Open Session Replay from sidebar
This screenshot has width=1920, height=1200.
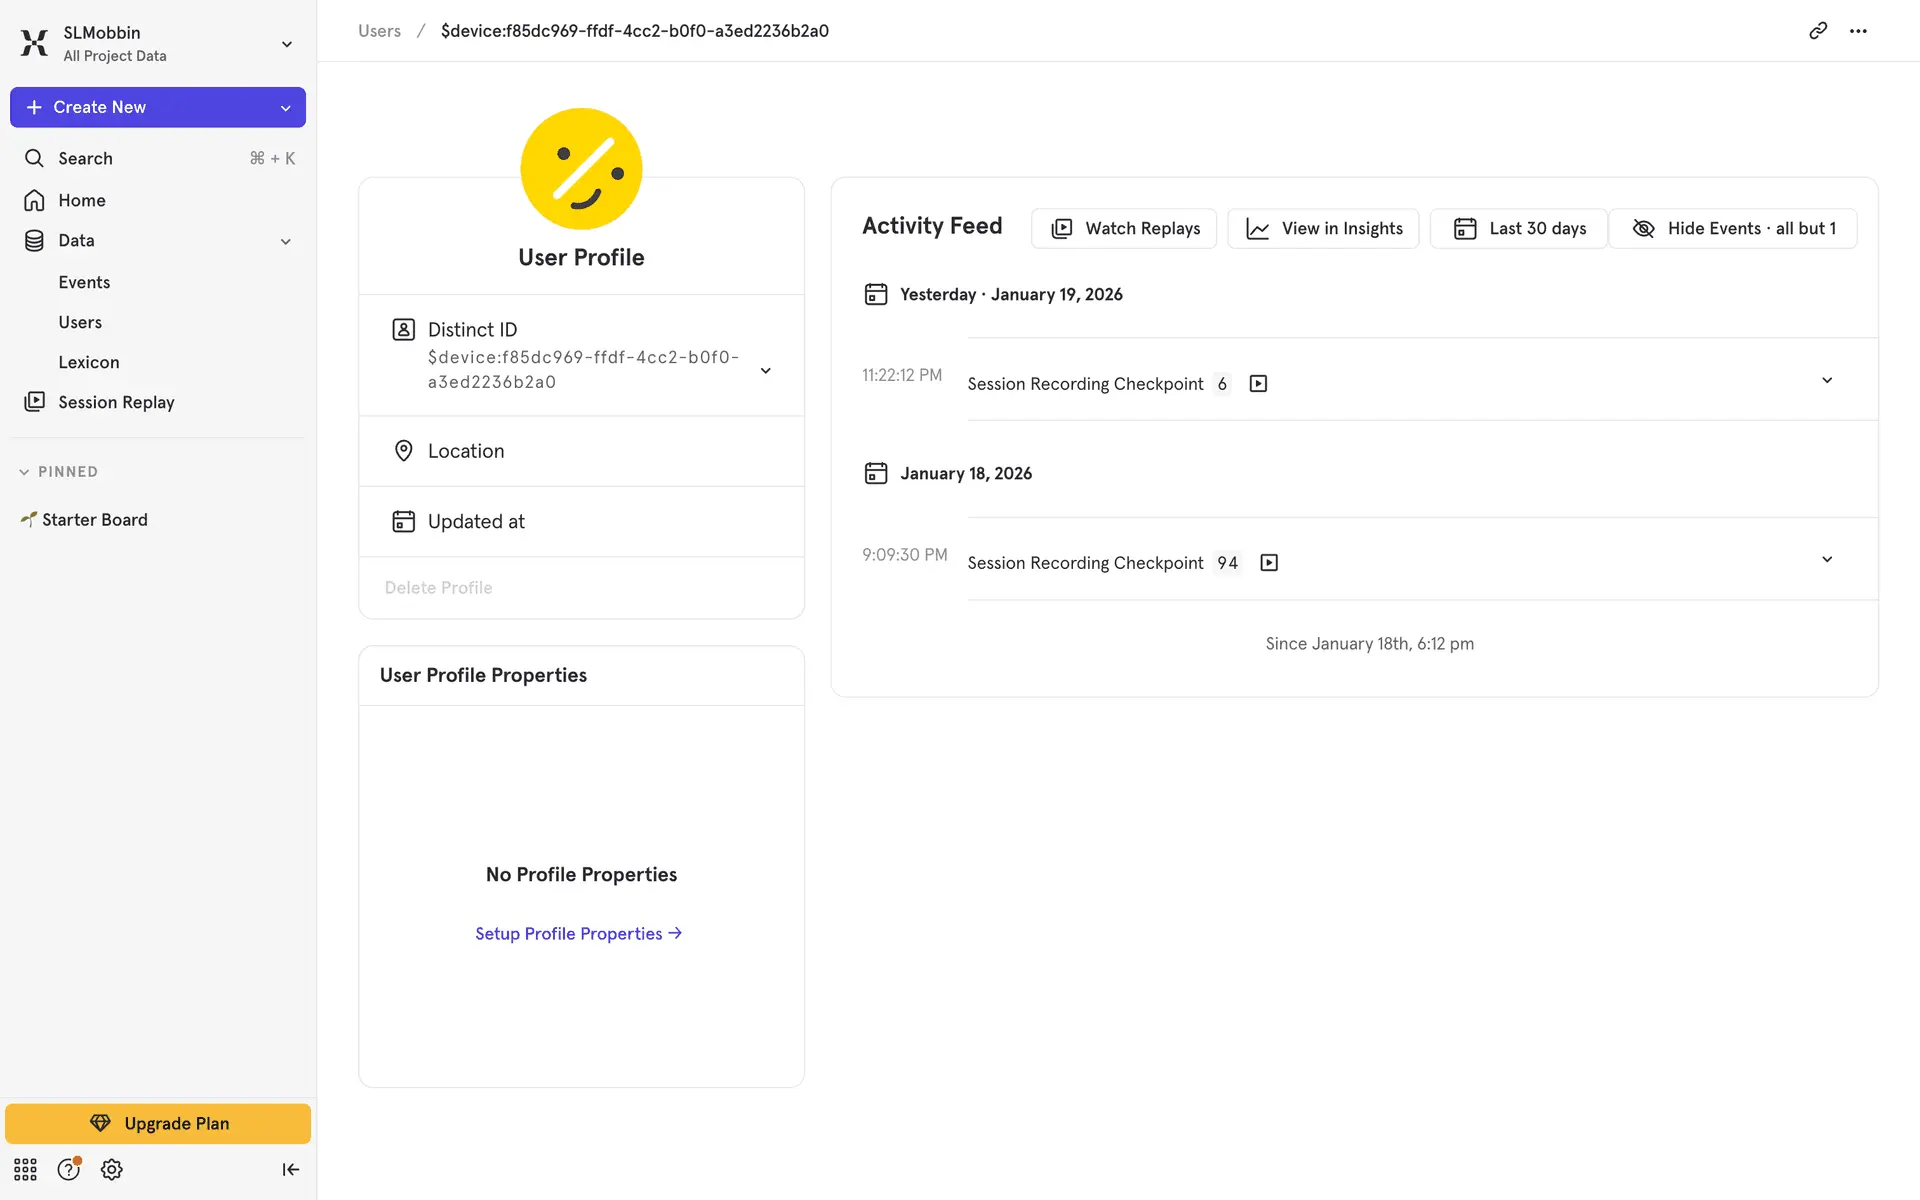[x=116, y=402]
